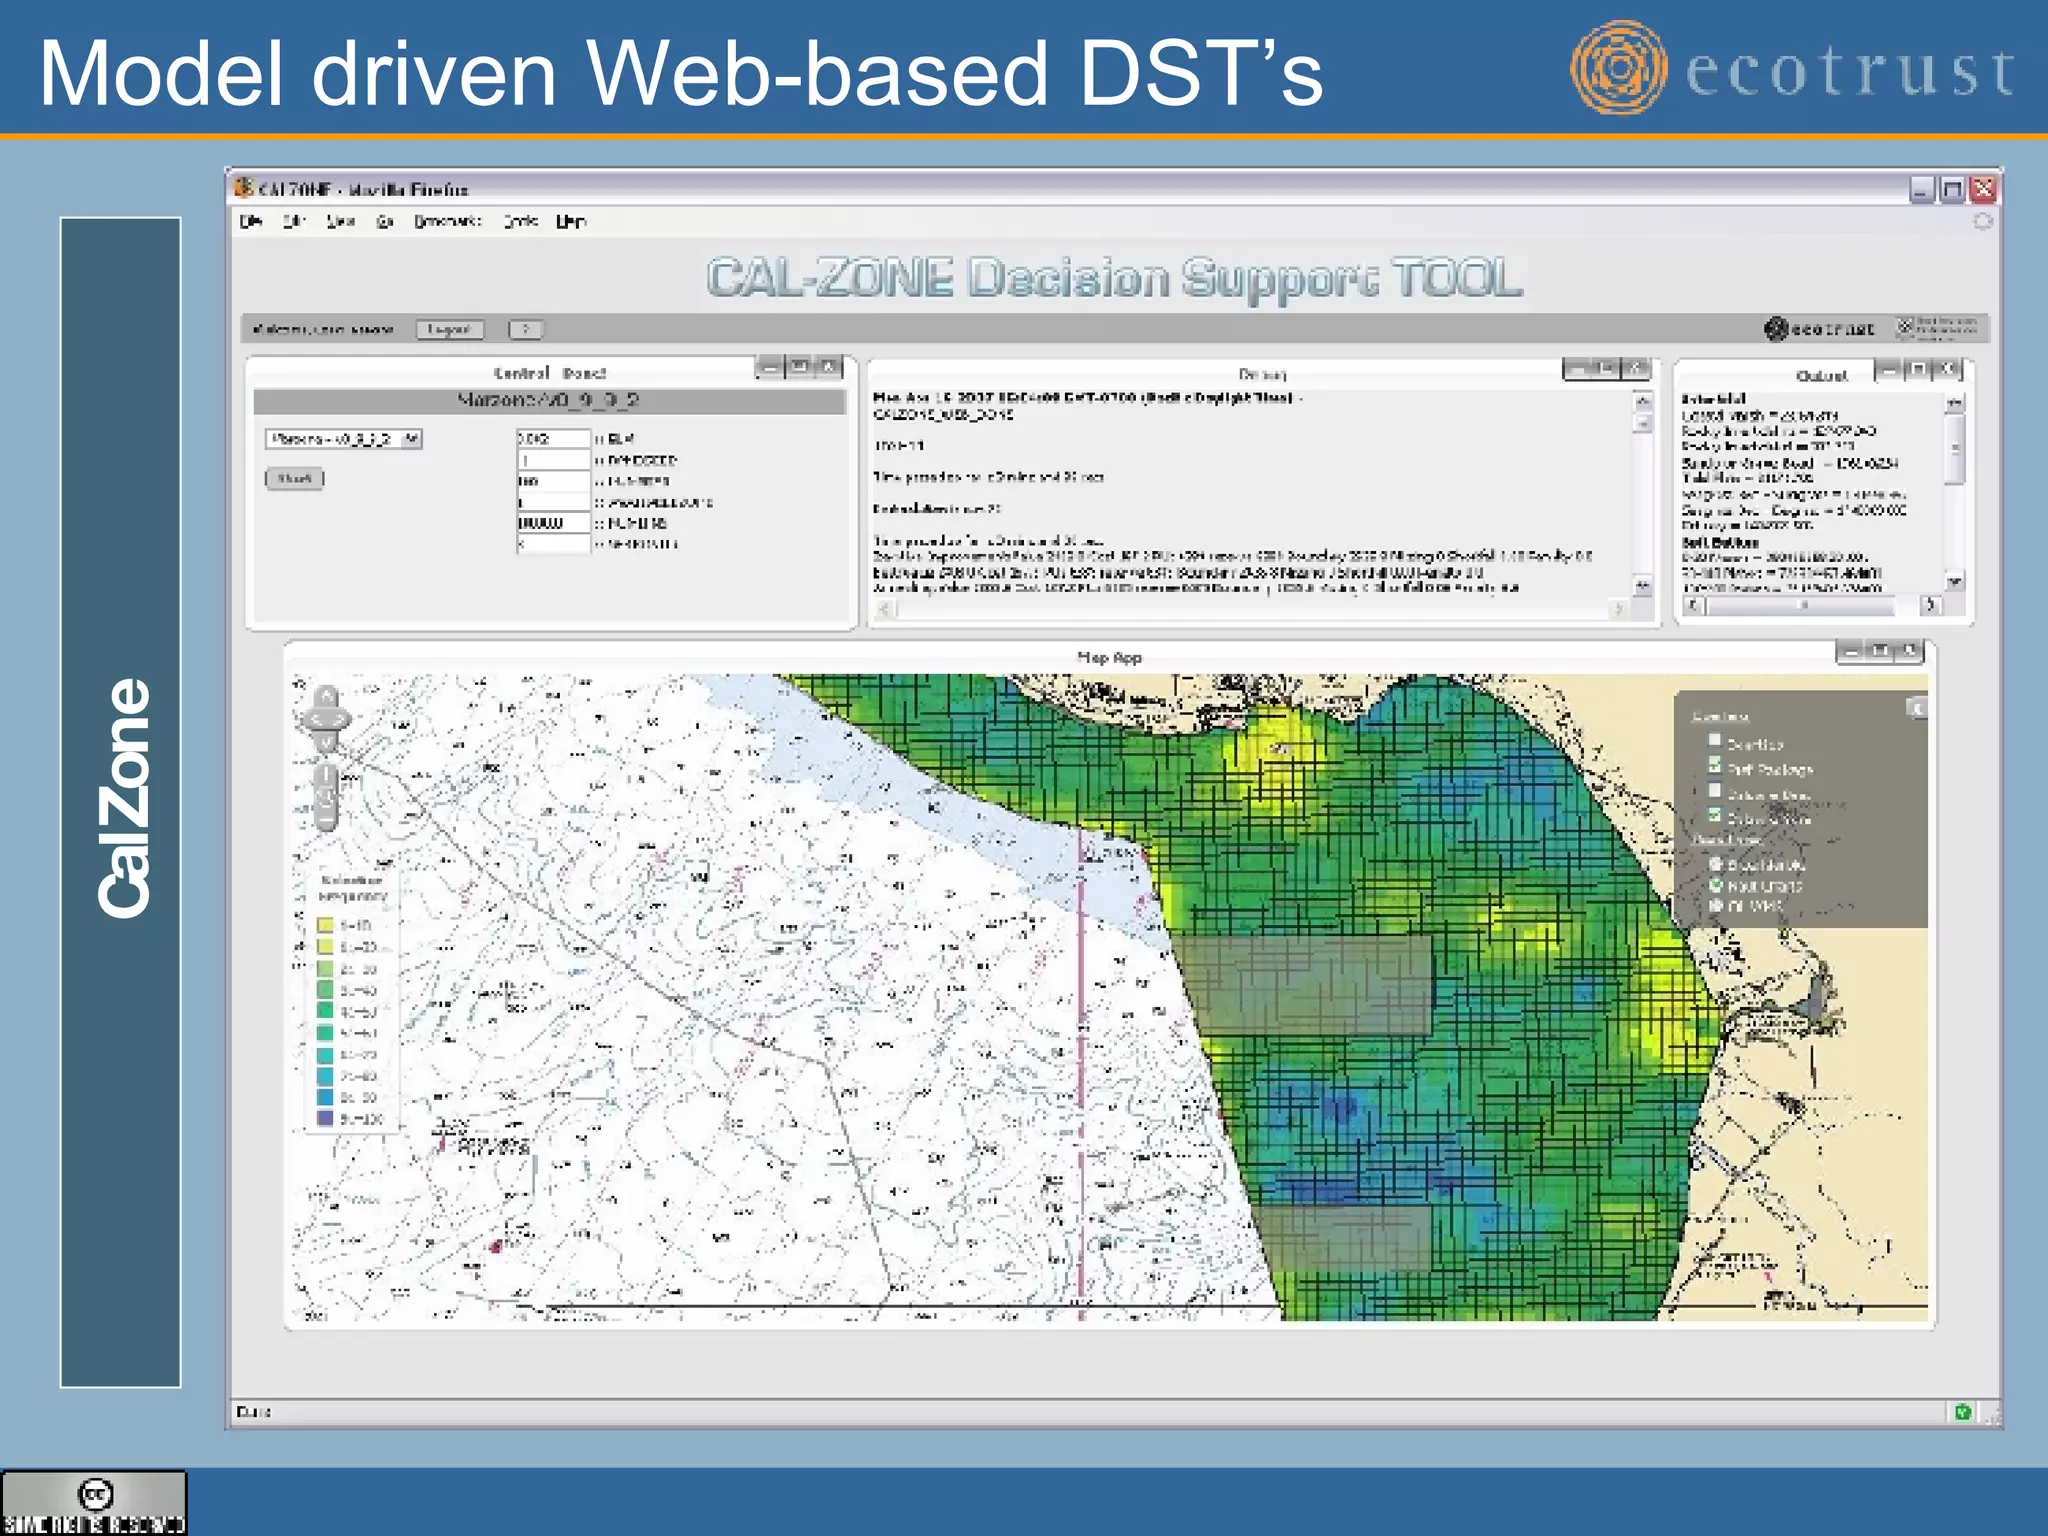2048x1536 pixels.
Task: Click the 0-10 selection frequency swatch
Action: click(x=325, y=925)
